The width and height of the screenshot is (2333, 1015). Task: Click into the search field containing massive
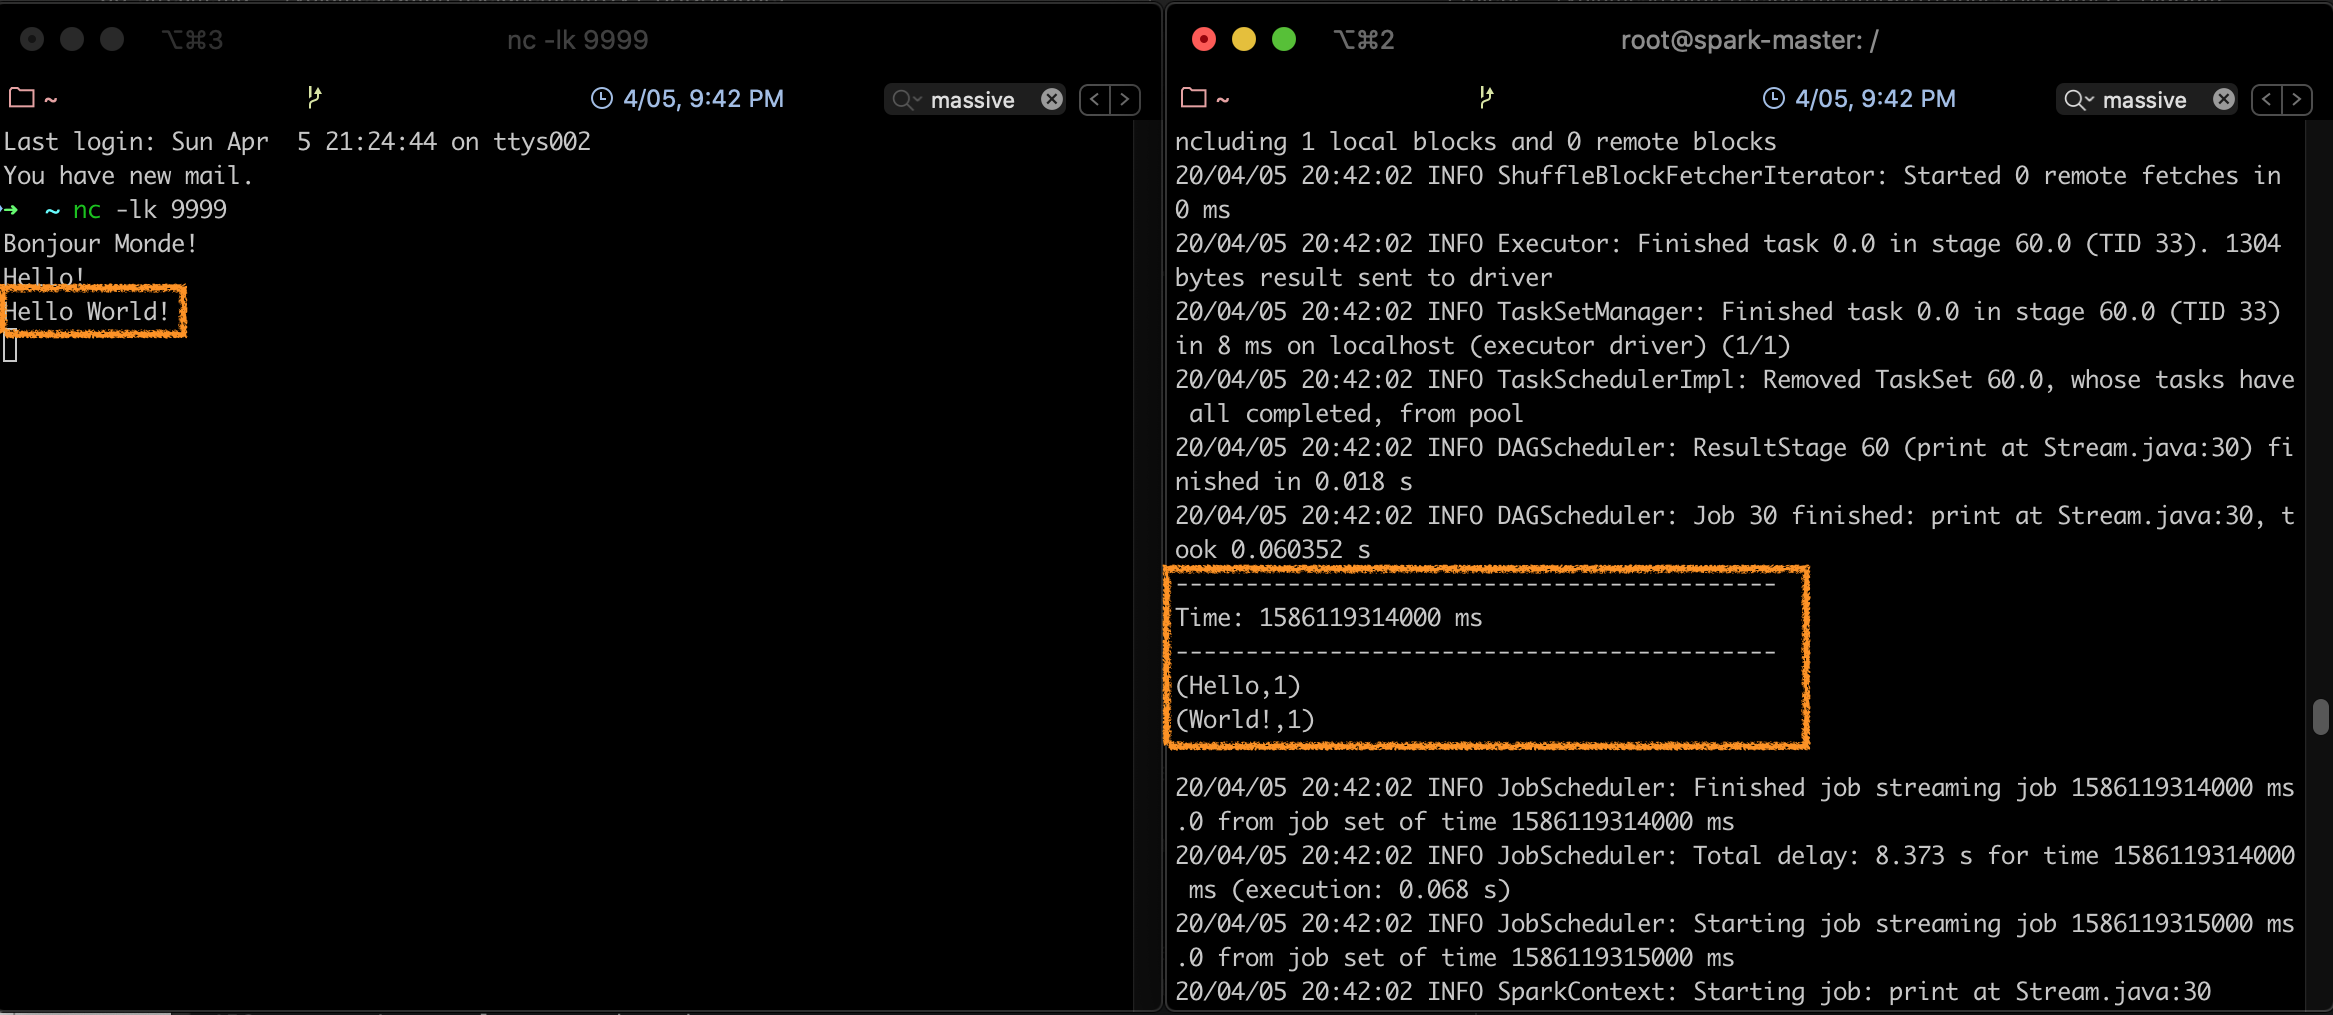pos(975,99)
